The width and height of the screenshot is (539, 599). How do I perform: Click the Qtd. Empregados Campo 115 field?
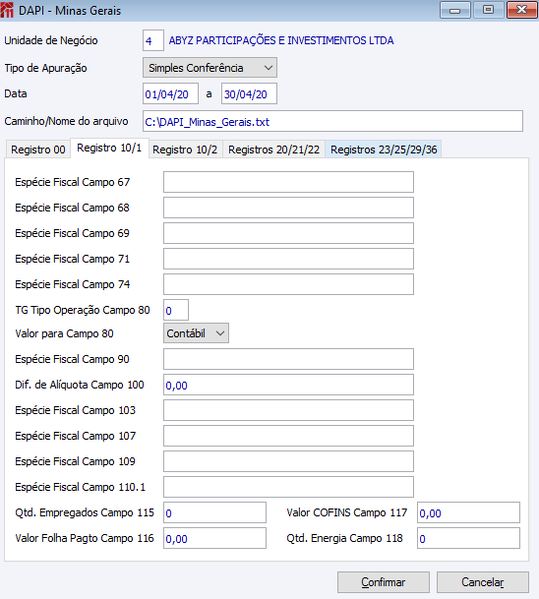[215, 512]
